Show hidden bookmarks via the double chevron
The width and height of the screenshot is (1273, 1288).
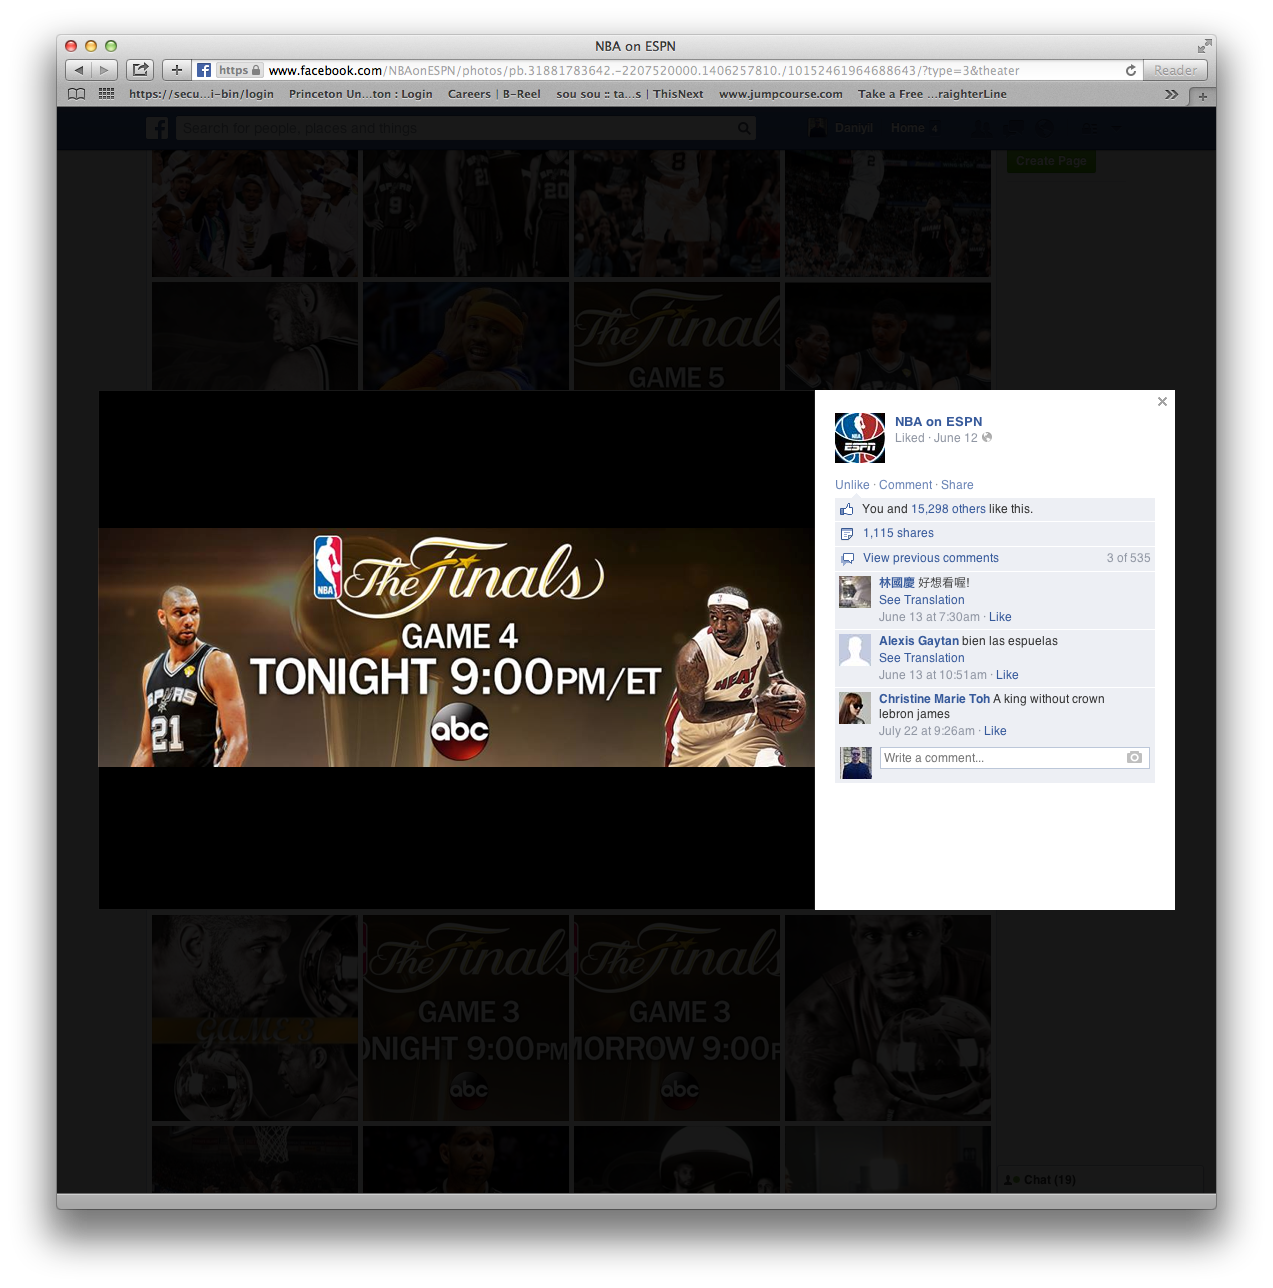[1171, 94]
